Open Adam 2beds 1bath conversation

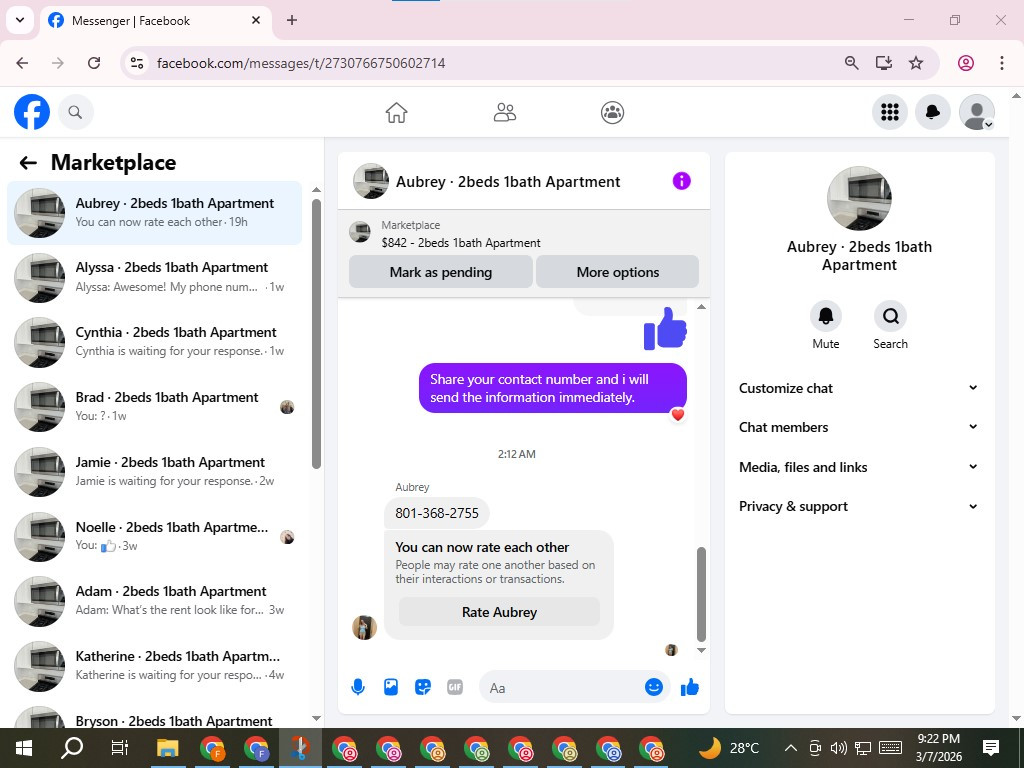point(155,601)
